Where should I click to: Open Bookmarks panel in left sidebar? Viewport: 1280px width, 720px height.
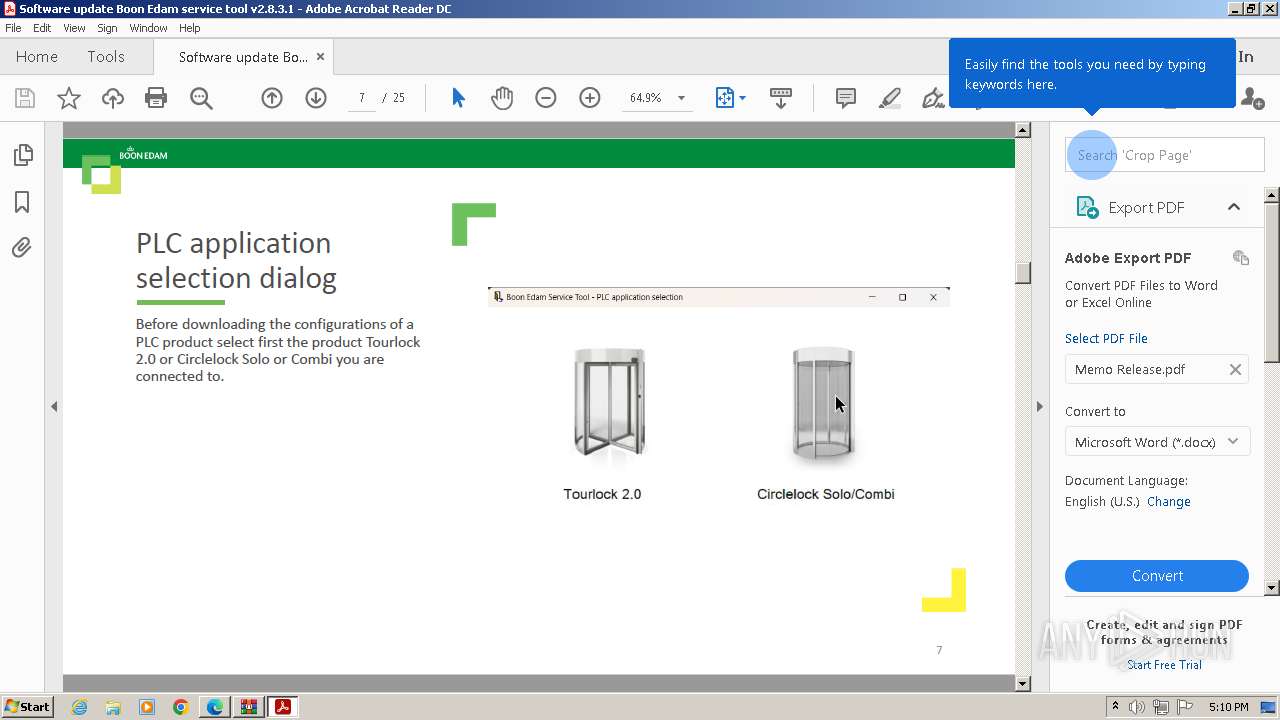tap(22, 202)
